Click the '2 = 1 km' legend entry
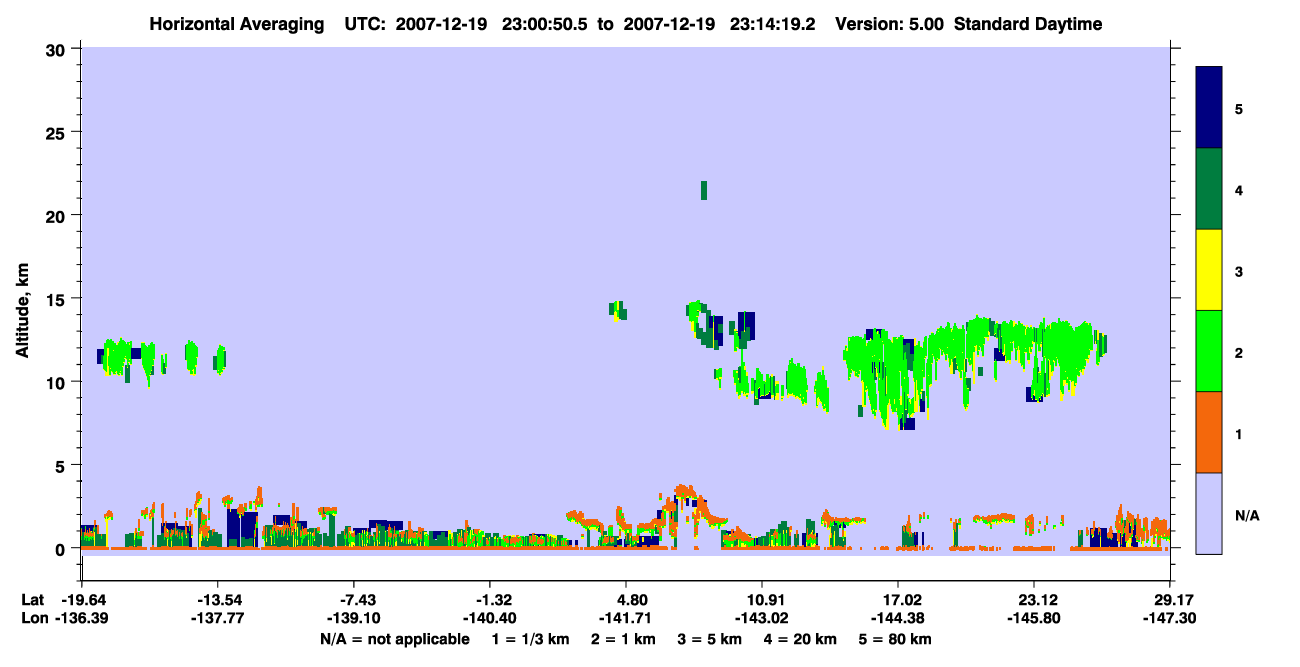The width and height of the screenshot is (1300, 667). (x=622, y=639)
